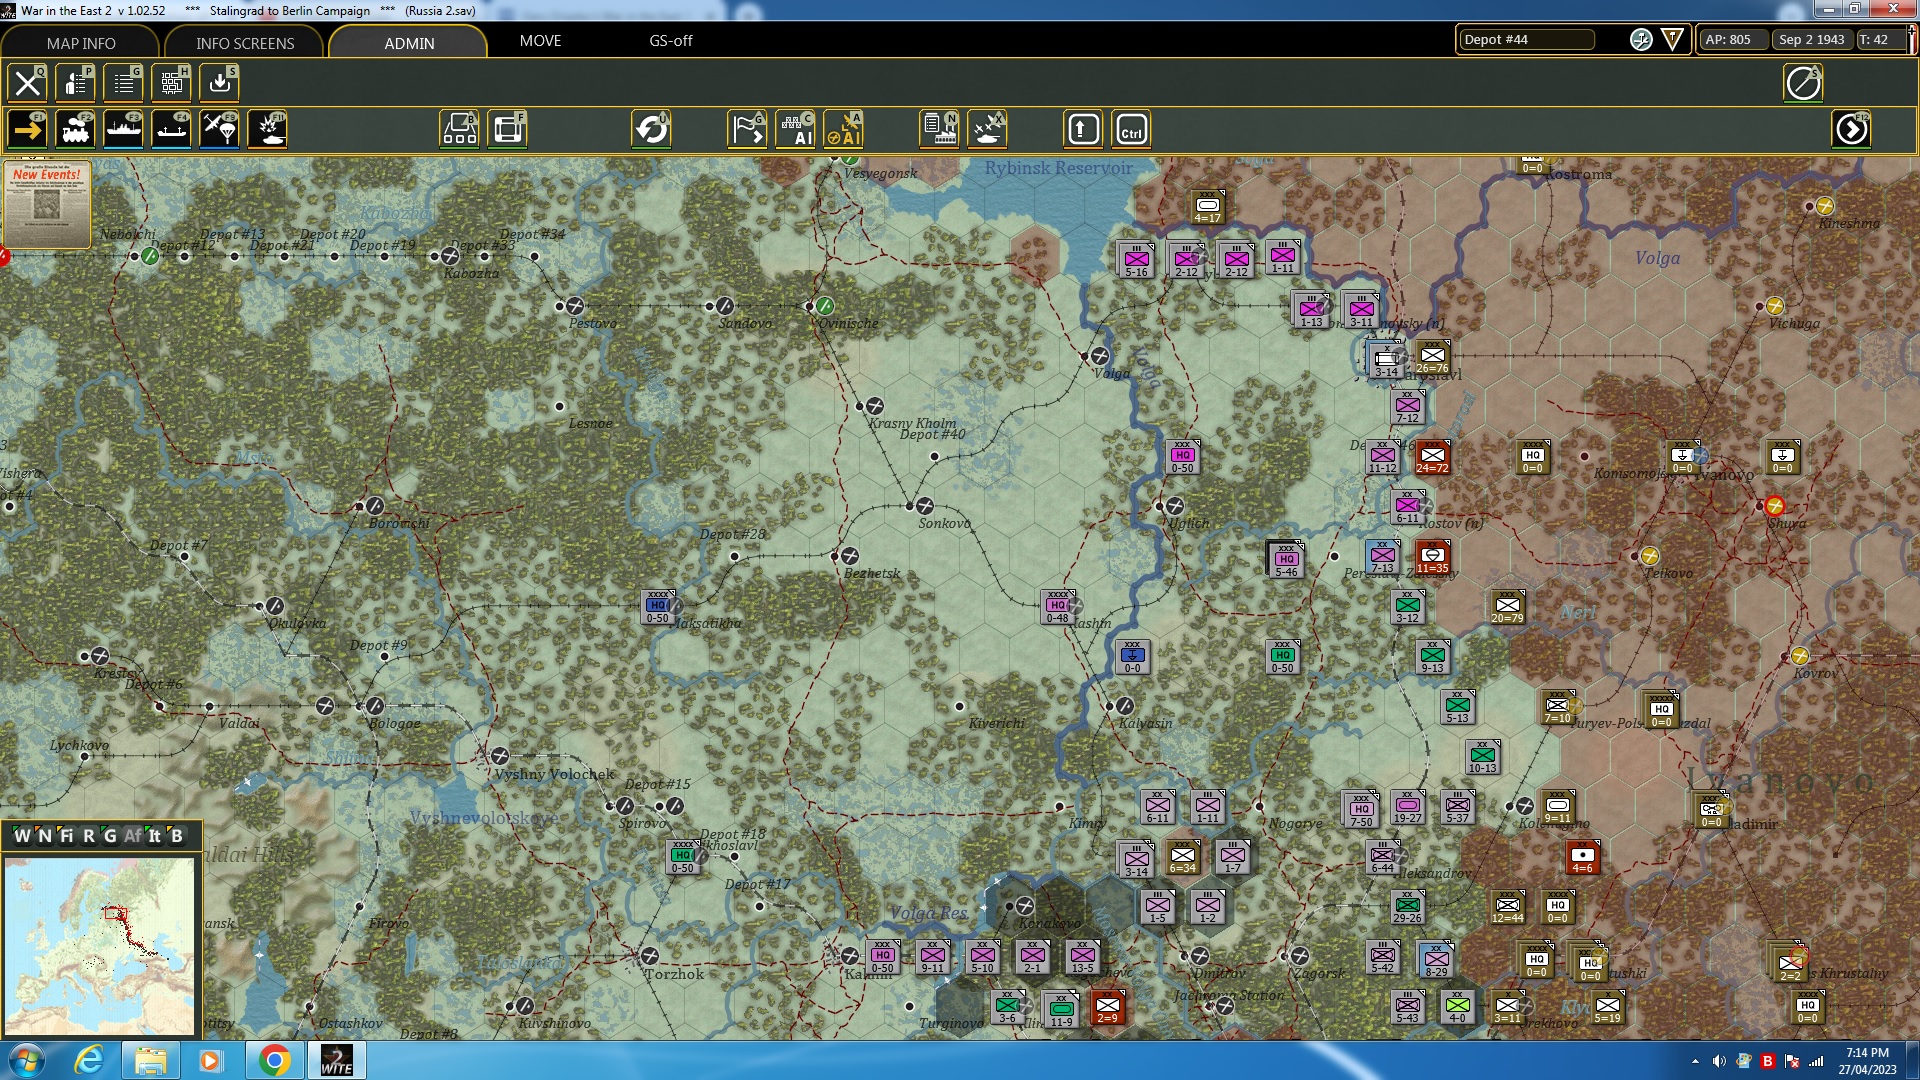Screen dimensions: 1920x1080
Task: Click the Europe minimap overview
Action: (x=99, y=946)
